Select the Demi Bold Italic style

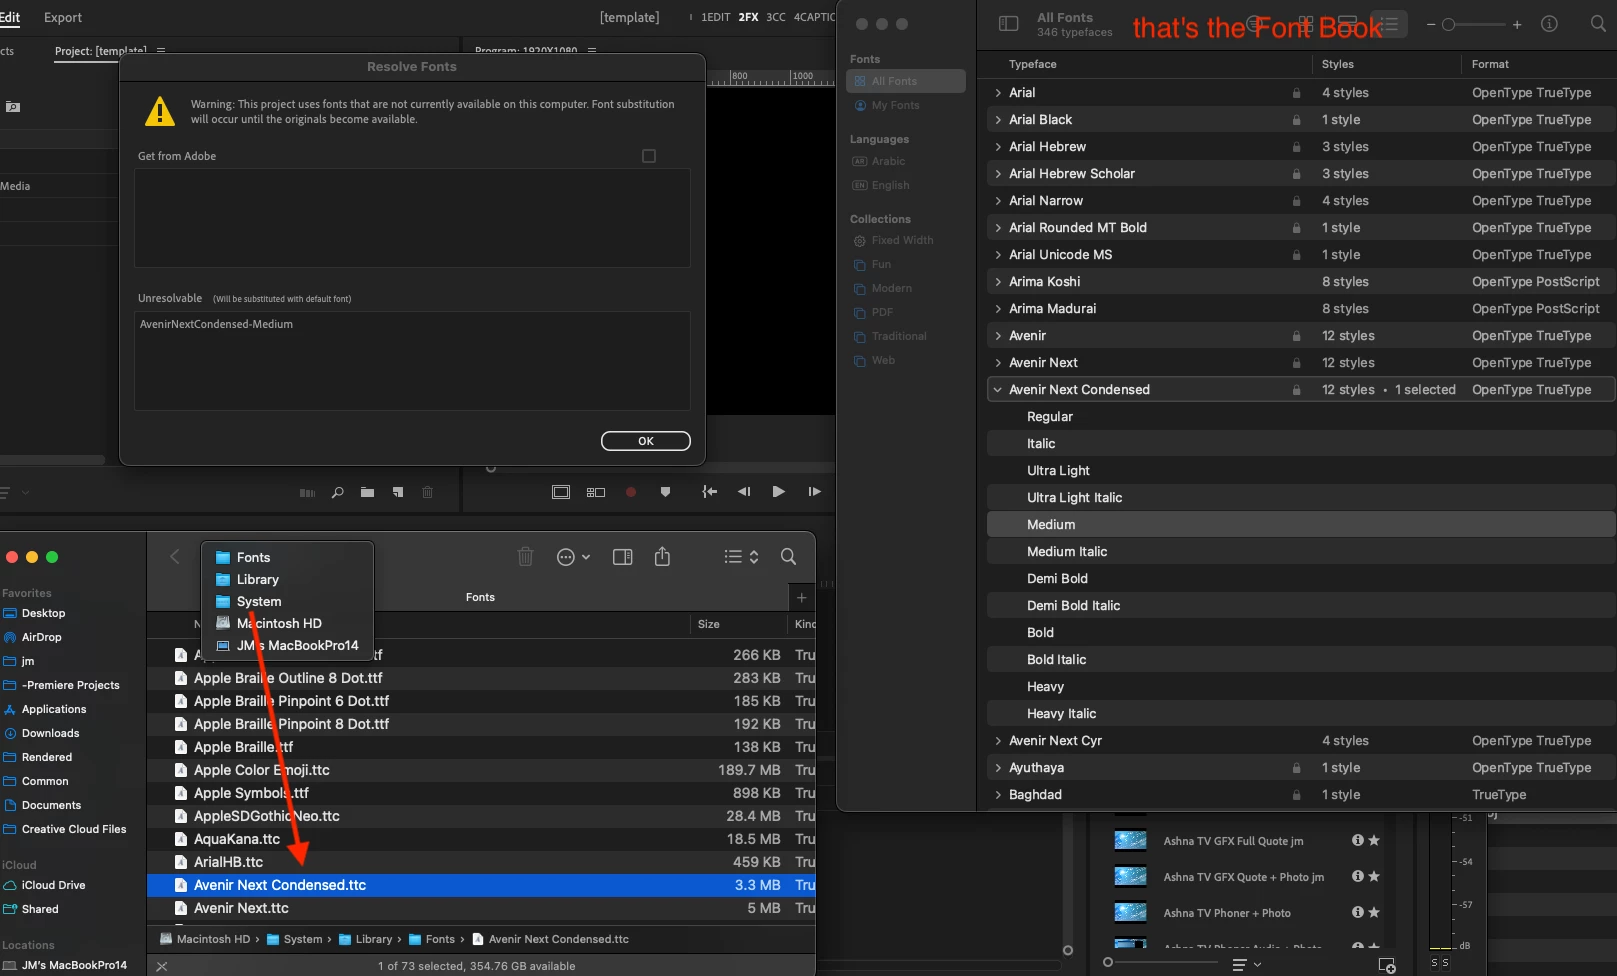tap(1301, 606)
